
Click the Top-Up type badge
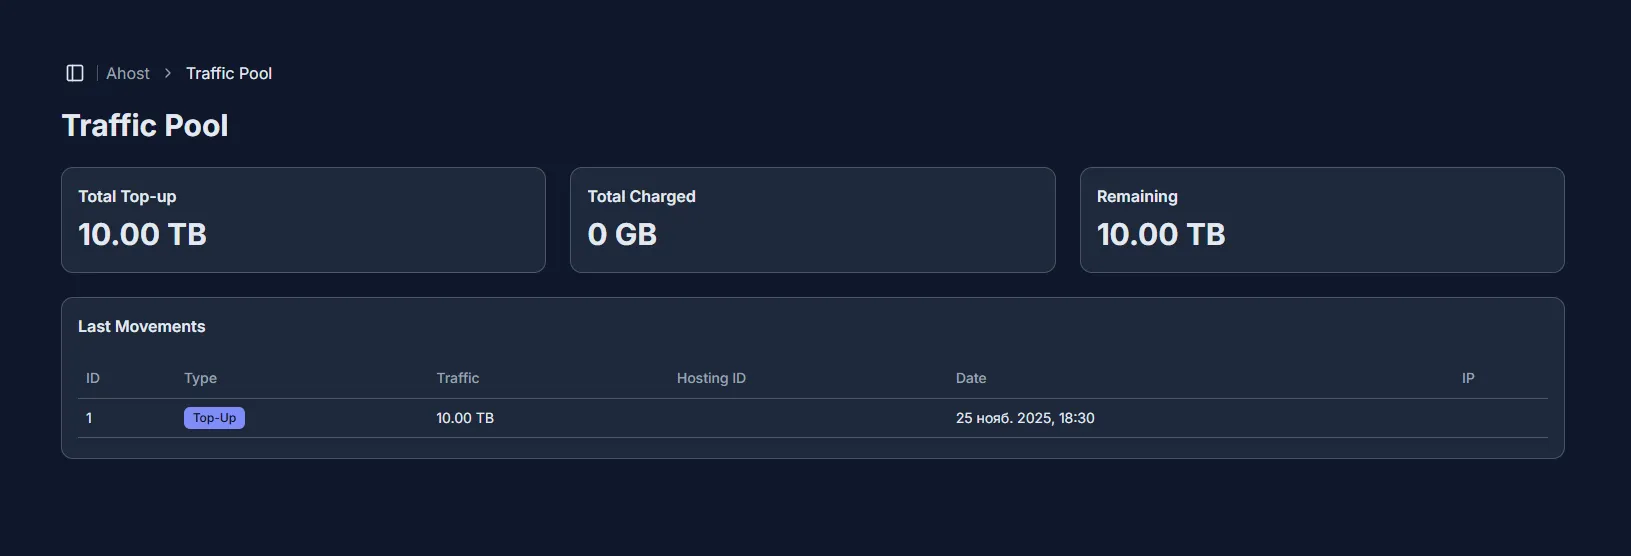(214, 418)
